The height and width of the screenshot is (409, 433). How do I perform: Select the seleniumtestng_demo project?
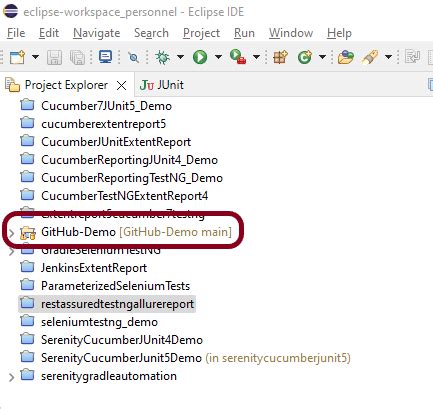[x=99, y=322]
